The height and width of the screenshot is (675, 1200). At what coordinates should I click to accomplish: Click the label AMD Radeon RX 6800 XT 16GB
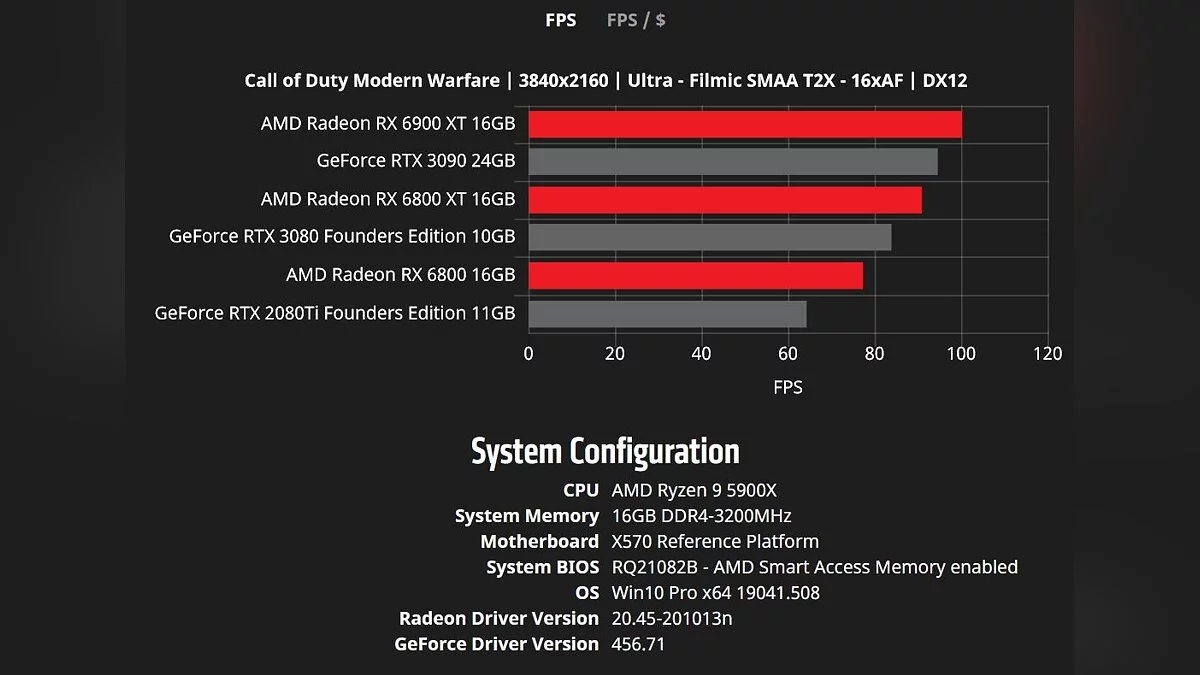[388, 199]
